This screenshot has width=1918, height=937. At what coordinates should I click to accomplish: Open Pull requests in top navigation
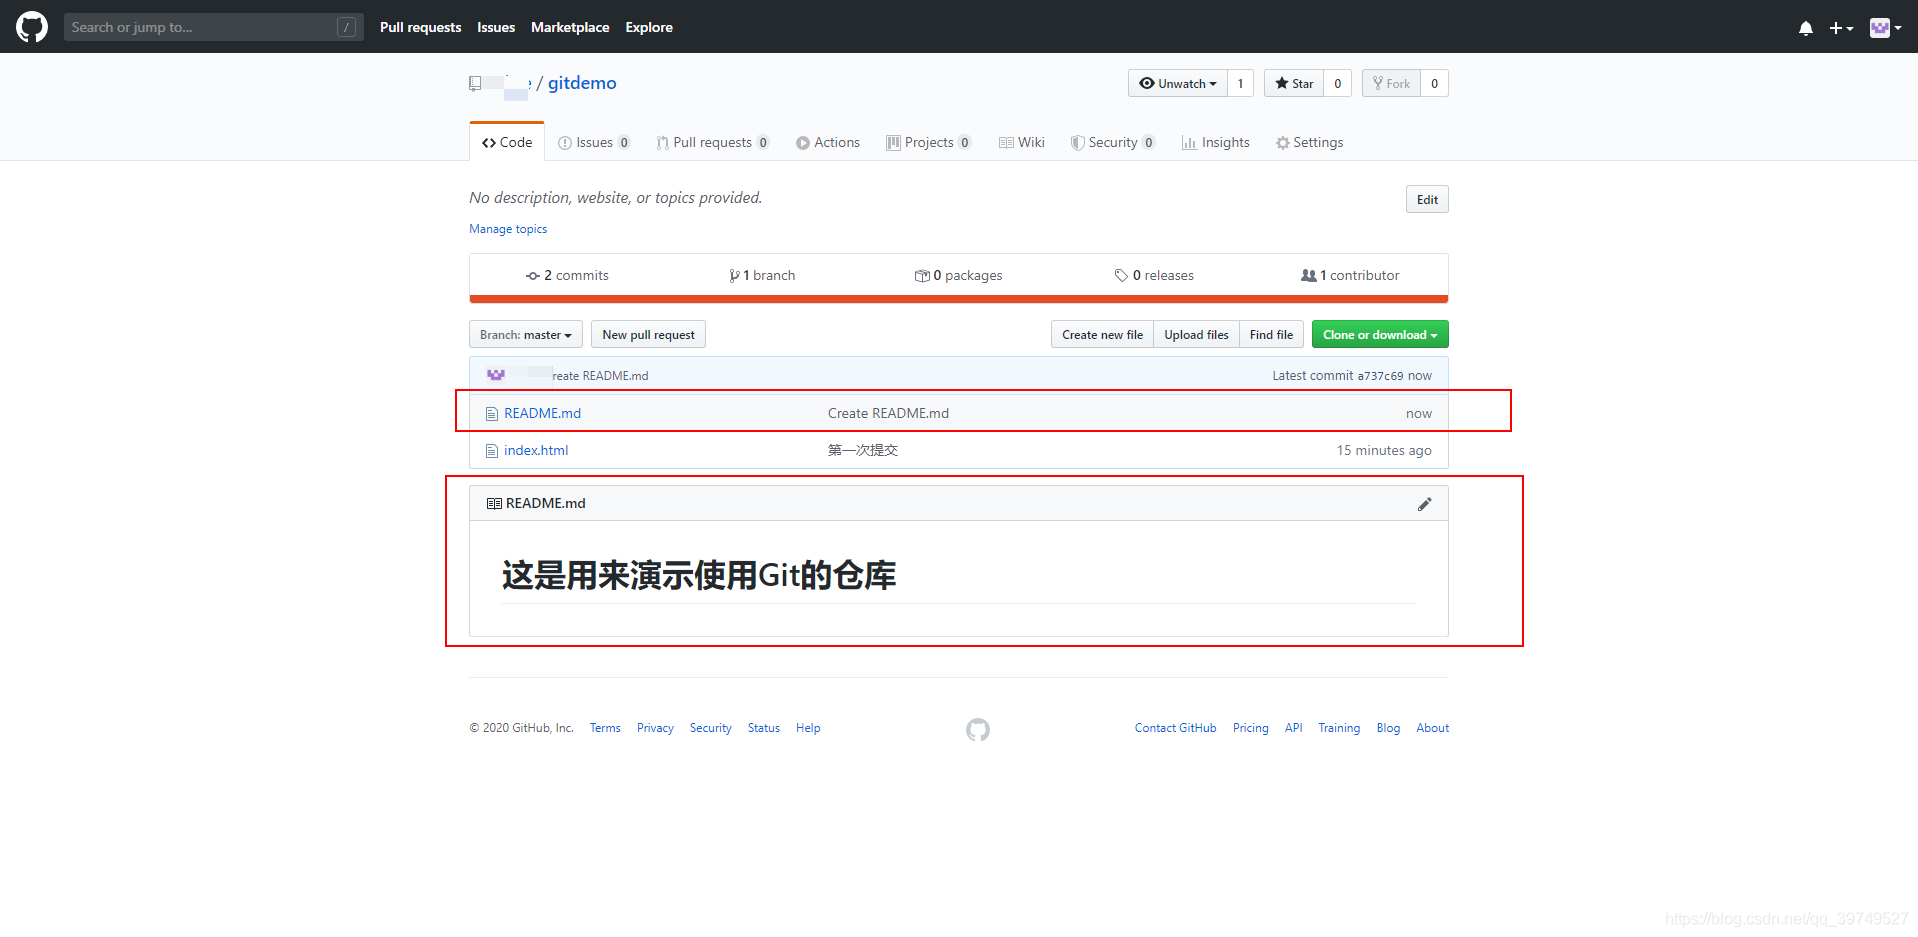tap(420, 27)
